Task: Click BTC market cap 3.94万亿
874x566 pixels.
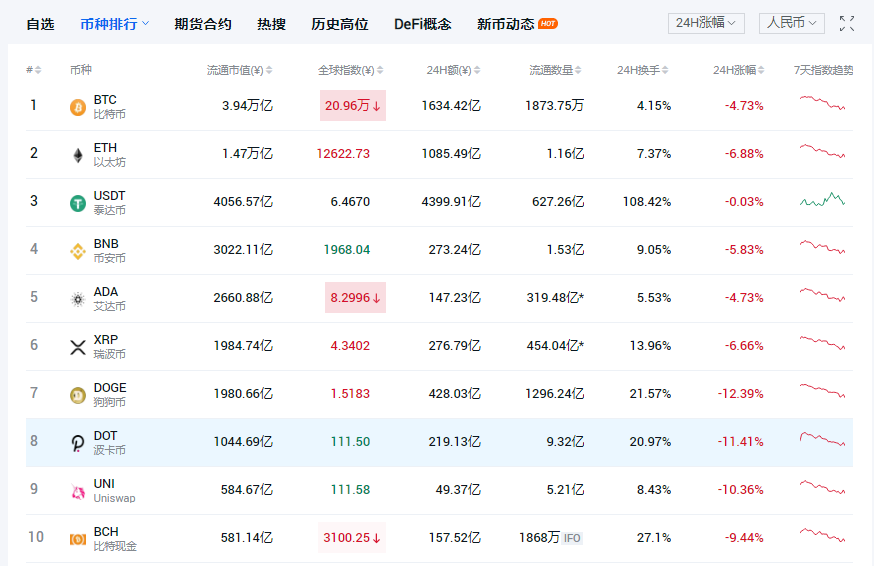Action: pos(247,106)
